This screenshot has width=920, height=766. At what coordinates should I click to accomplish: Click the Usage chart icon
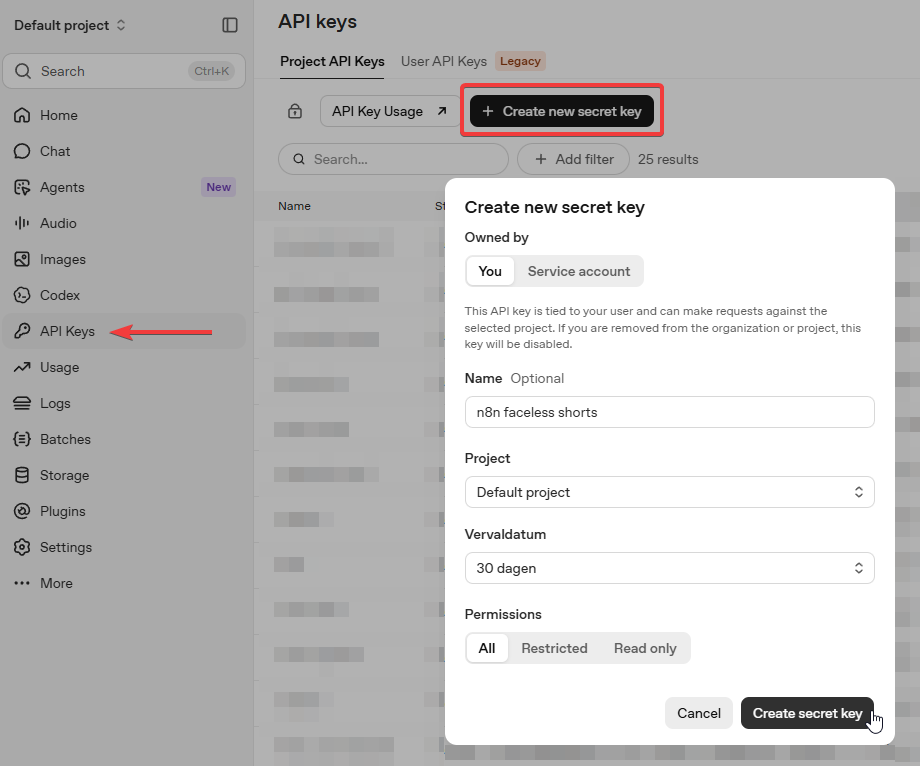click(22, 367)
